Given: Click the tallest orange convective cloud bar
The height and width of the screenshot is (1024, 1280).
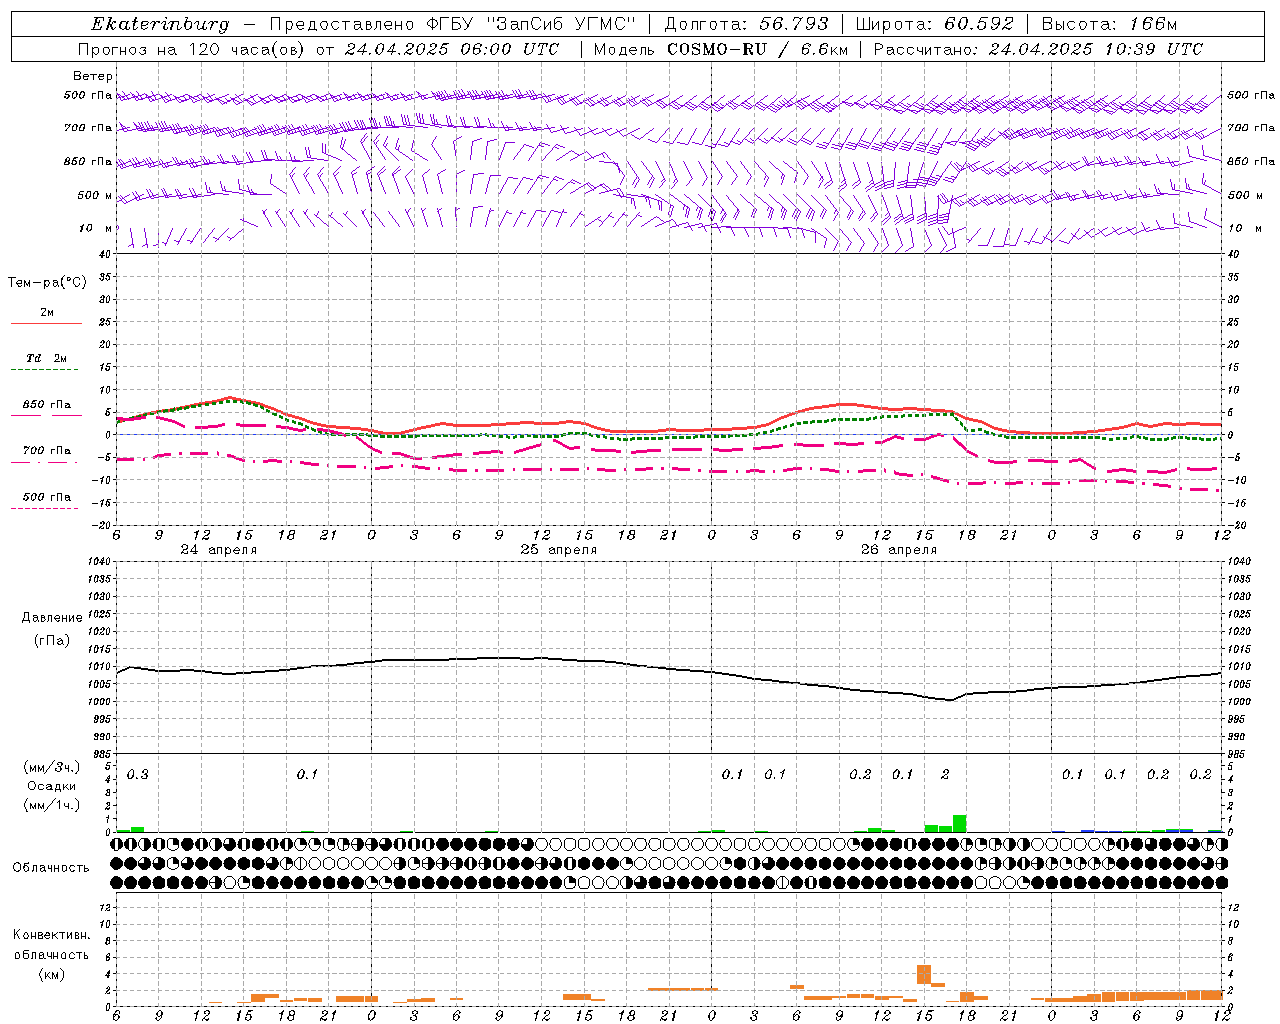Looking at the screenshot, I should pos(924,975).
